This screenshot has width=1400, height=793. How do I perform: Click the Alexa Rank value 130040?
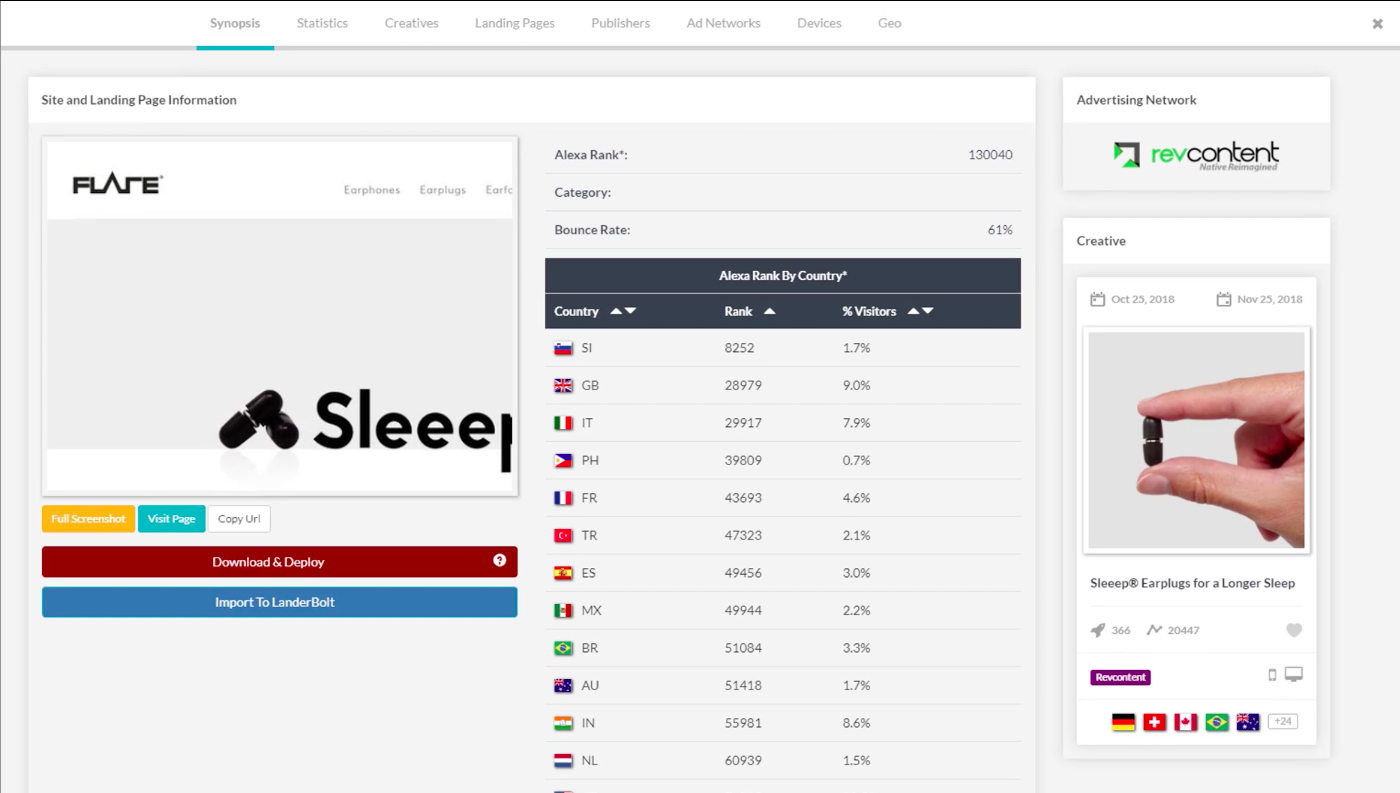point(990,155)
